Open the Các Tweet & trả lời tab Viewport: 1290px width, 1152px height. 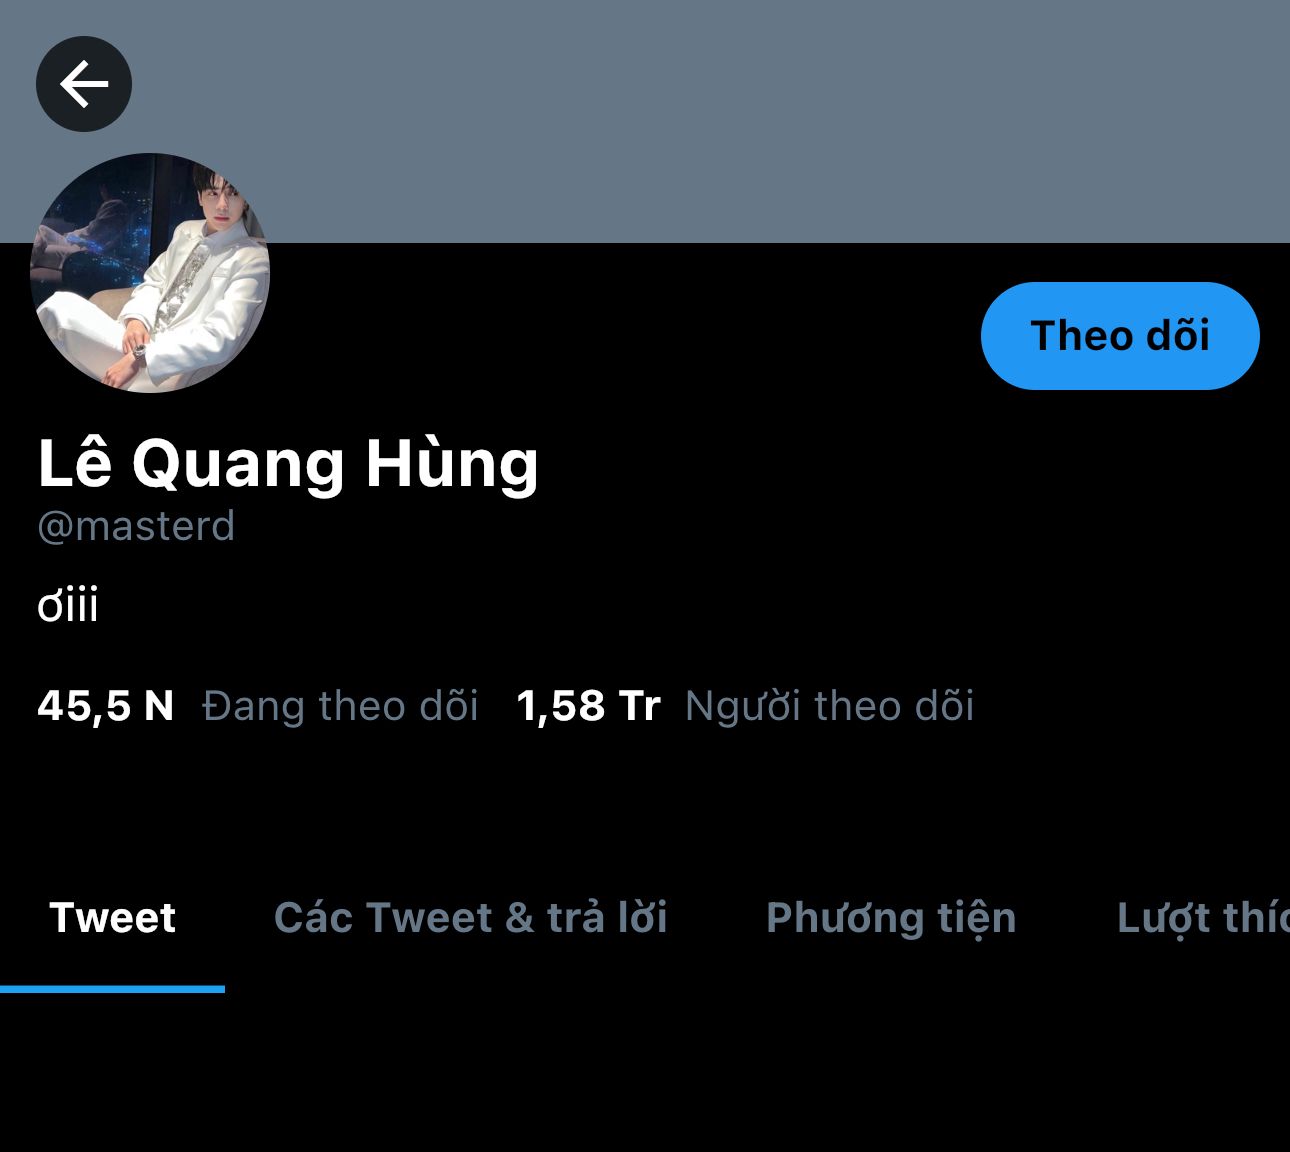pyautogui.click(x=471, y=918)
